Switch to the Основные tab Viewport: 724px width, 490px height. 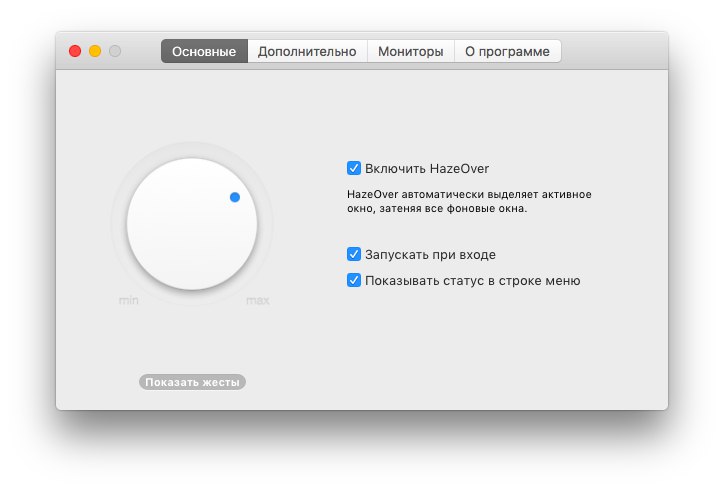(x=204, y=51)
